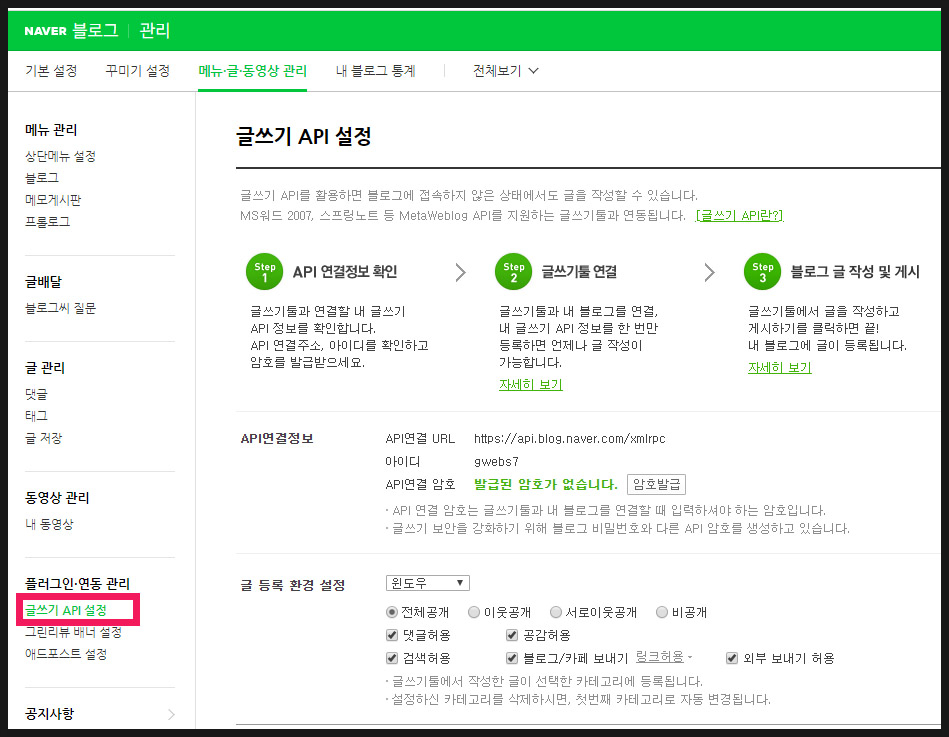Screen dimensions: 949x737
Task: Click the 암호발급 button
Action: coord(657,484)
